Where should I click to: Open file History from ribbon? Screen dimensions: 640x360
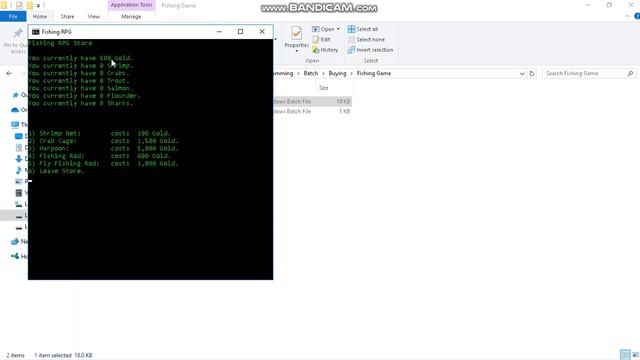[325, 50]
